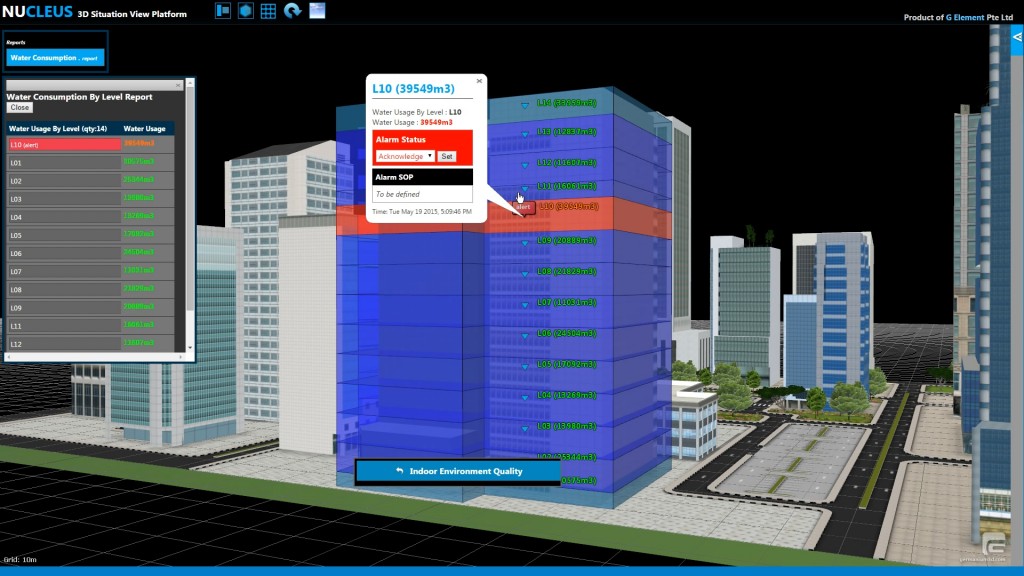Screen dimensions: 1024x576
Task: Select the L04 row in the report
Action: [x=90, y=217]
